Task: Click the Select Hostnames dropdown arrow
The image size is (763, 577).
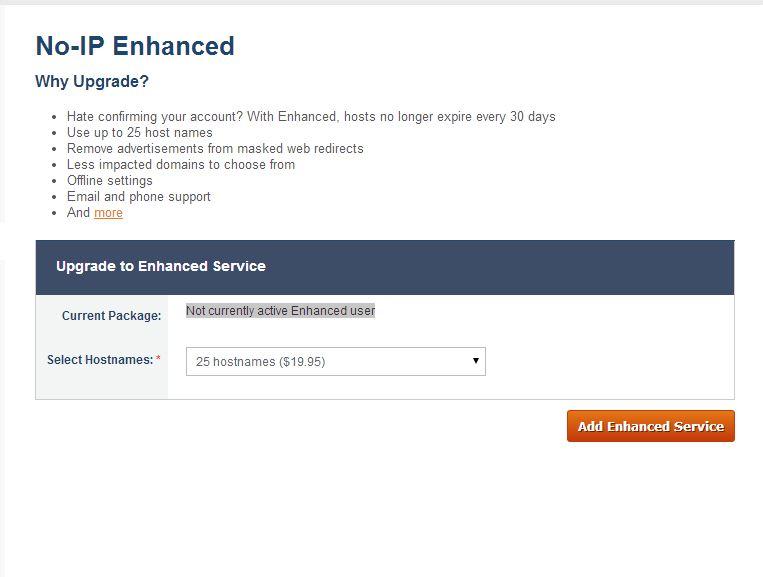Action: 476,361
